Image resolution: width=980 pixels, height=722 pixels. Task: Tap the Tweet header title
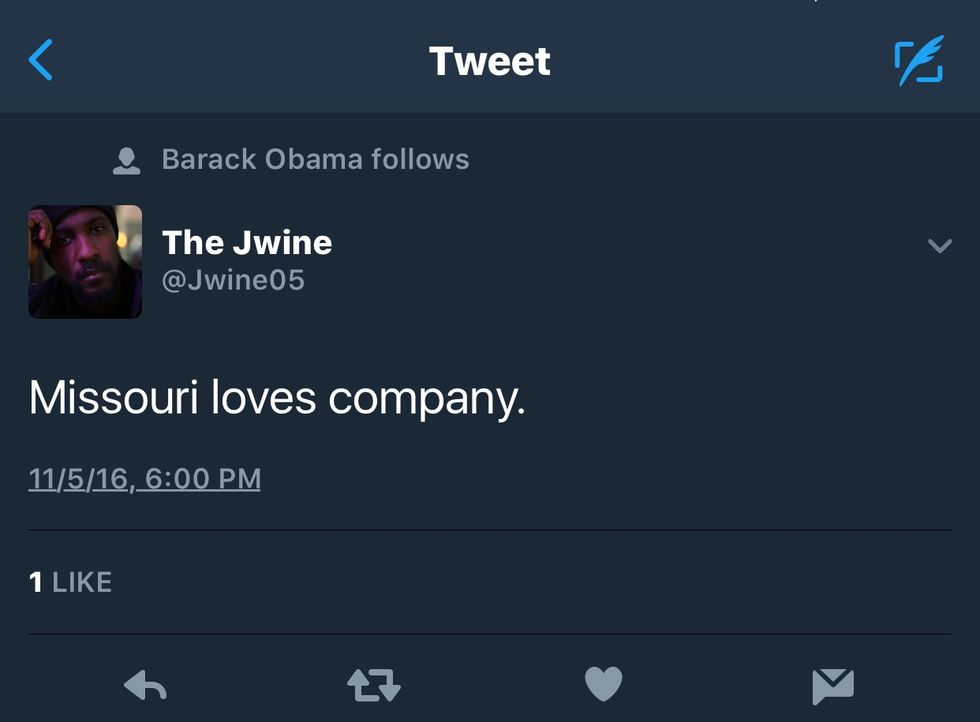(x=490, y=61)
